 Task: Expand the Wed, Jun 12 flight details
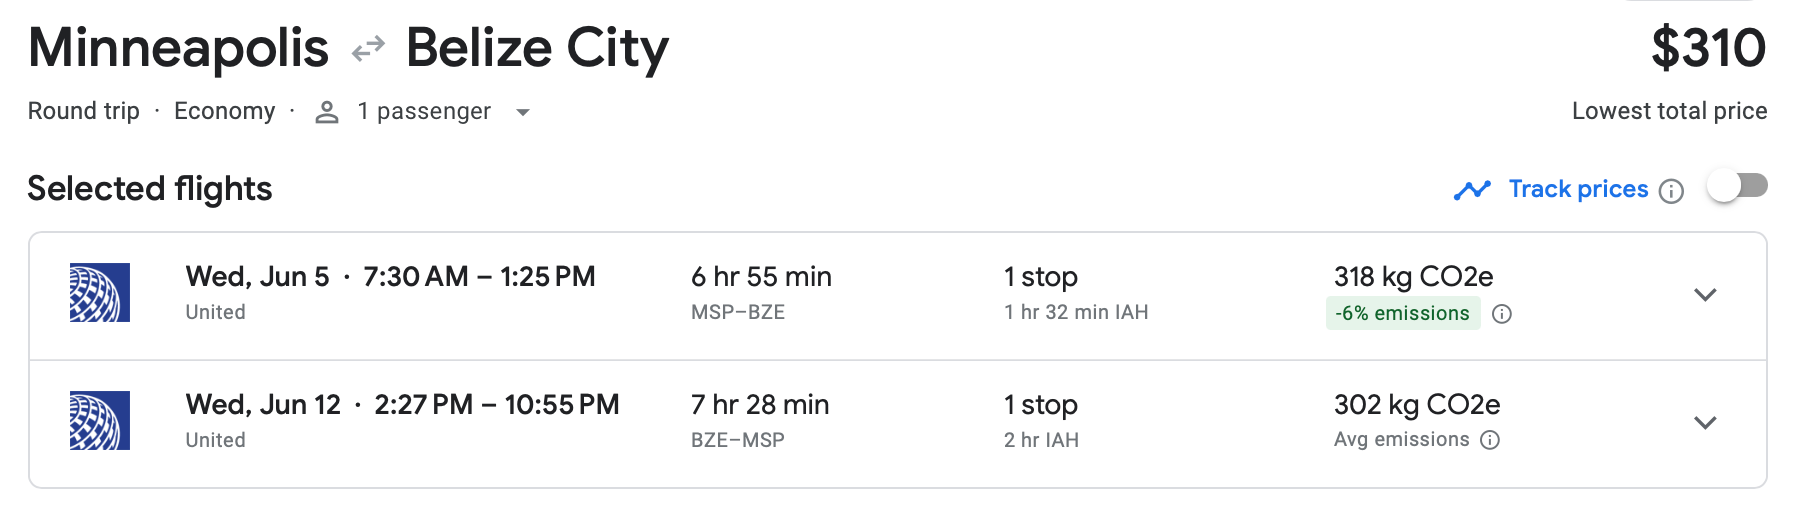[1705, 423]
